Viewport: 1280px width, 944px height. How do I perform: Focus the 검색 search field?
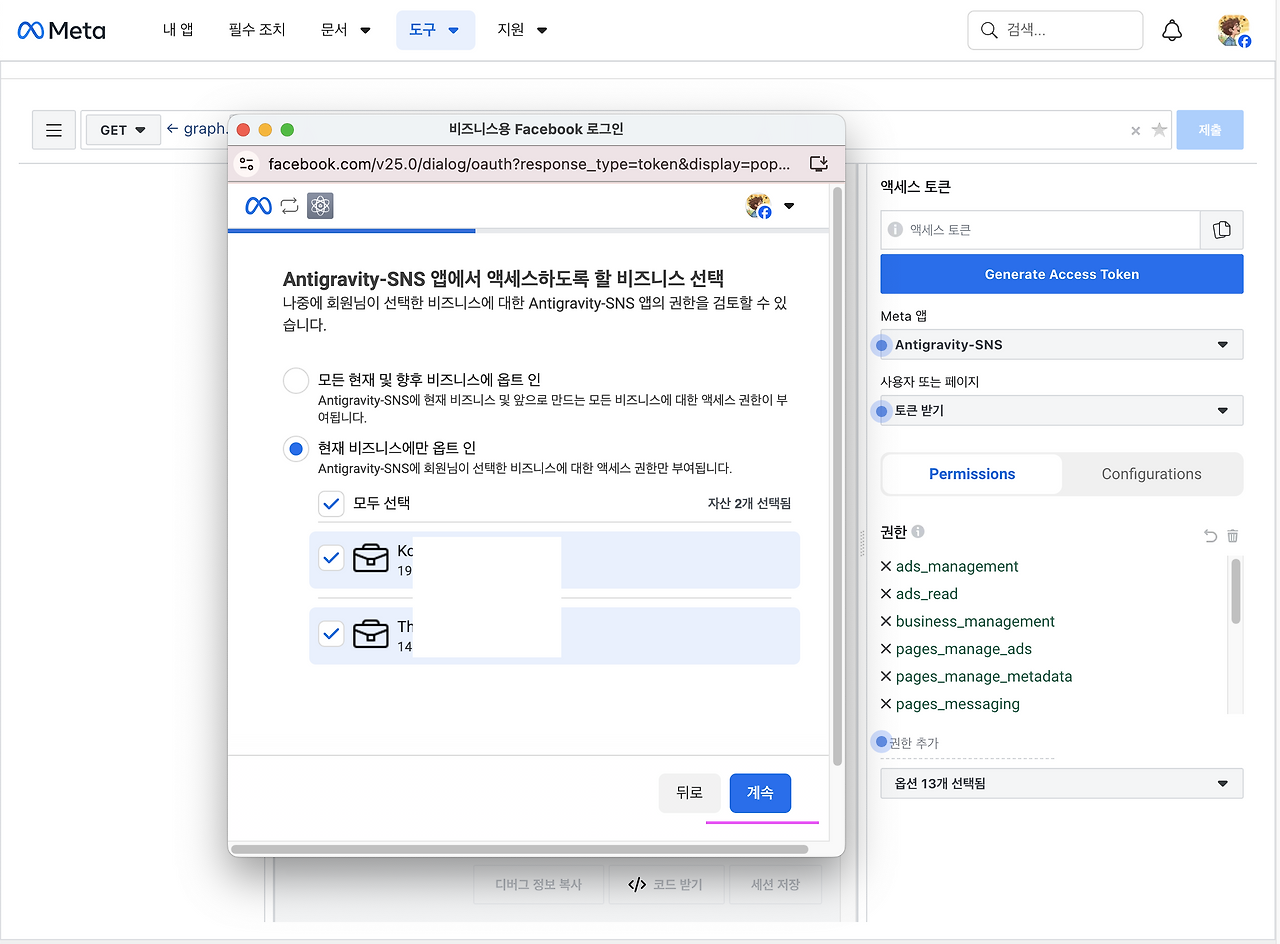point(1055,30)
